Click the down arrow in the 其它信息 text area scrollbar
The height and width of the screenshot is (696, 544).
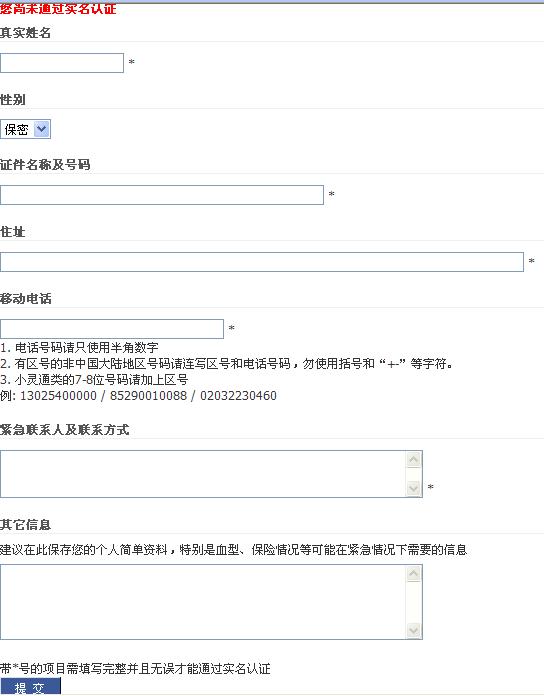[414, 630]
